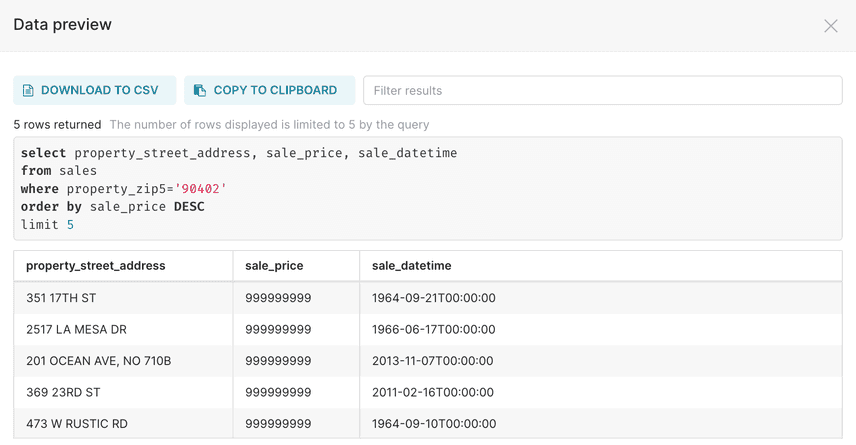Click the 2013-11-07T00:00:00 datetime cell
This screenshot has width=856, height=445.
601,361
